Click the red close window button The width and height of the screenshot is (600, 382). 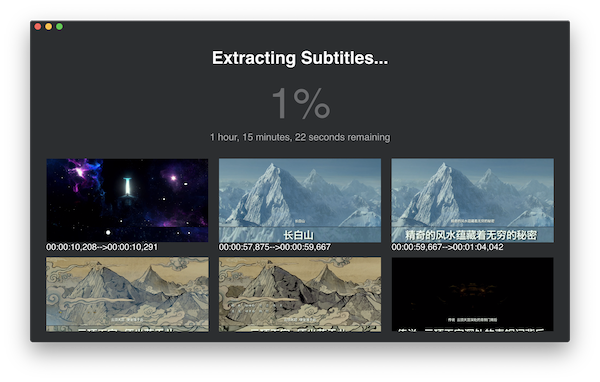tap(38, 26)
